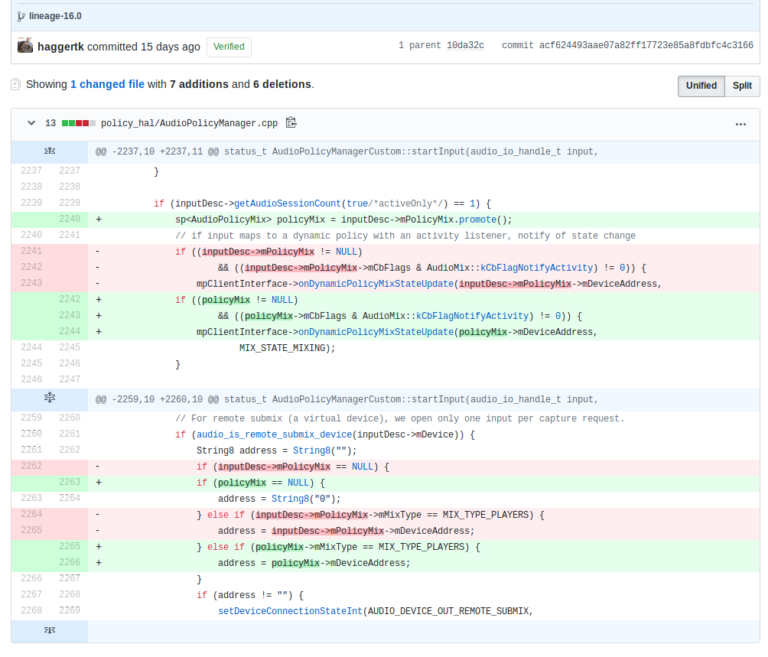Open parent commit 10da32c
Screen dimensions: 768x657
464,46
